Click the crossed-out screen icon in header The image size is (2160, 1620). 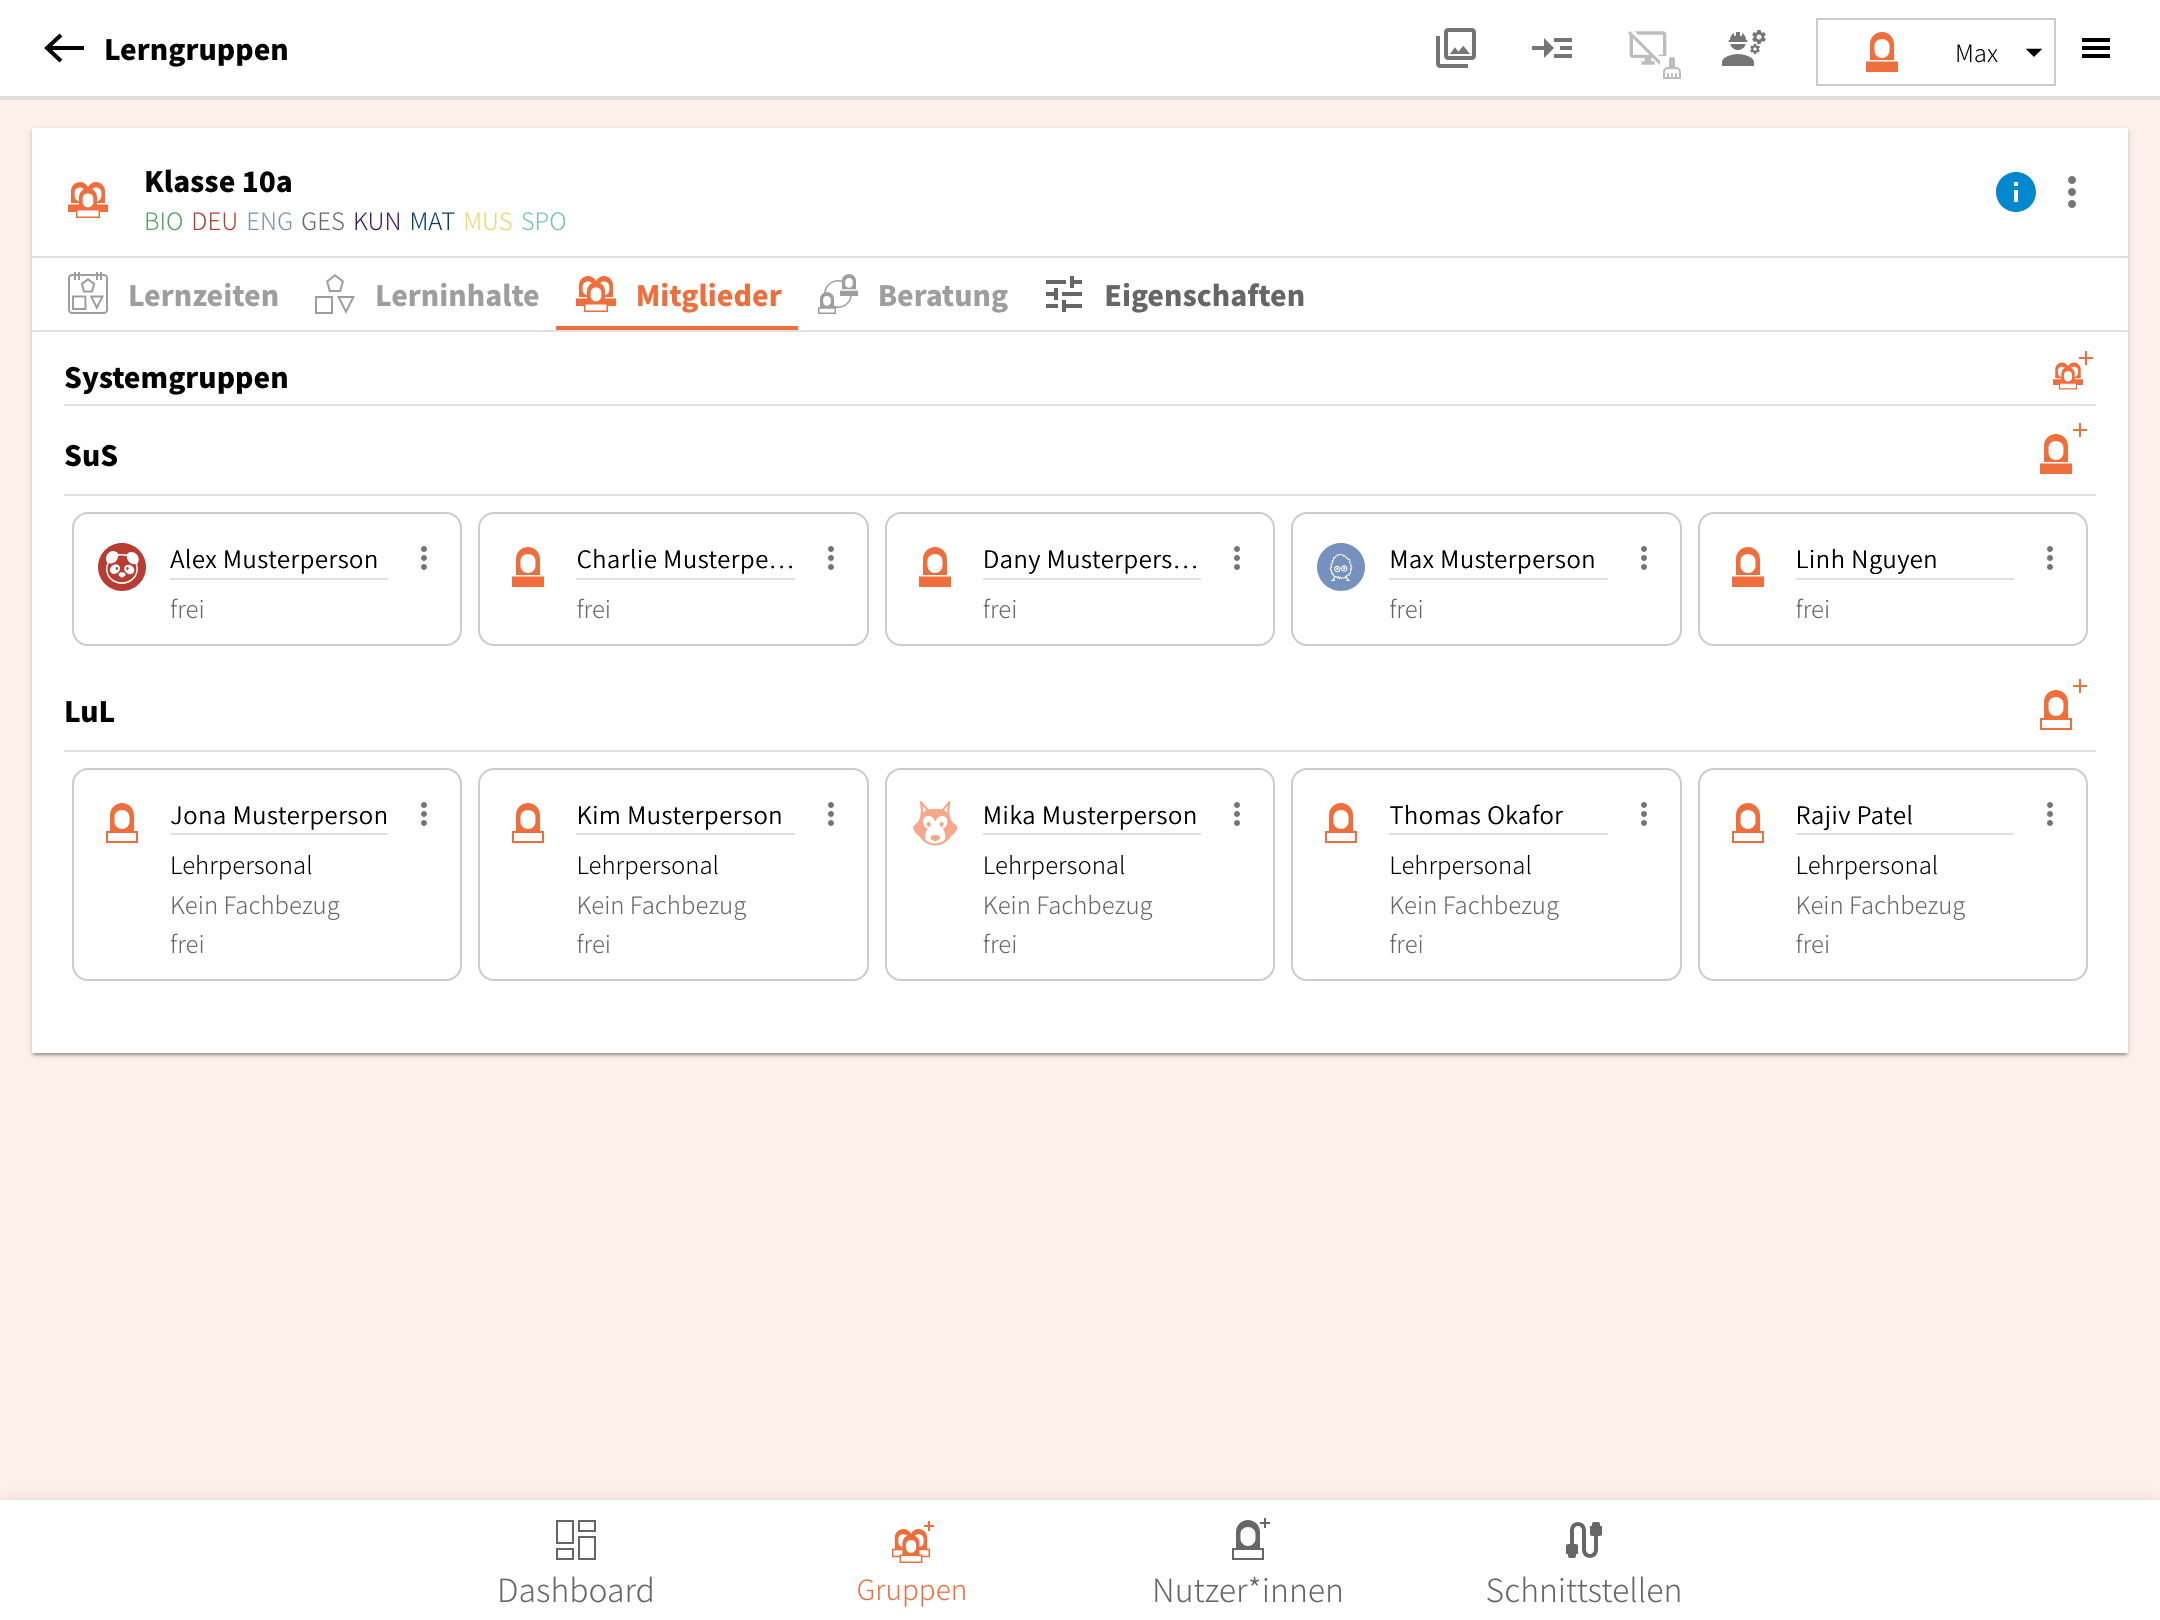[x=1652, y=52]
